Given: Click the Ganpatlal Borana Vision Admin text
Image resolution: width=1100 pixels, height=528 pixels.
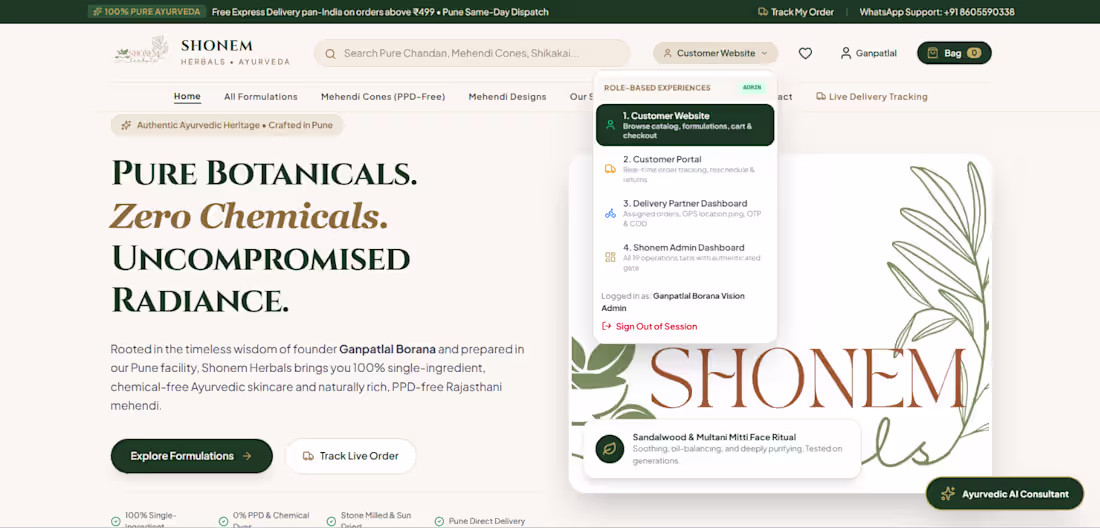Looking at the screenshot, I should [673, 302].
